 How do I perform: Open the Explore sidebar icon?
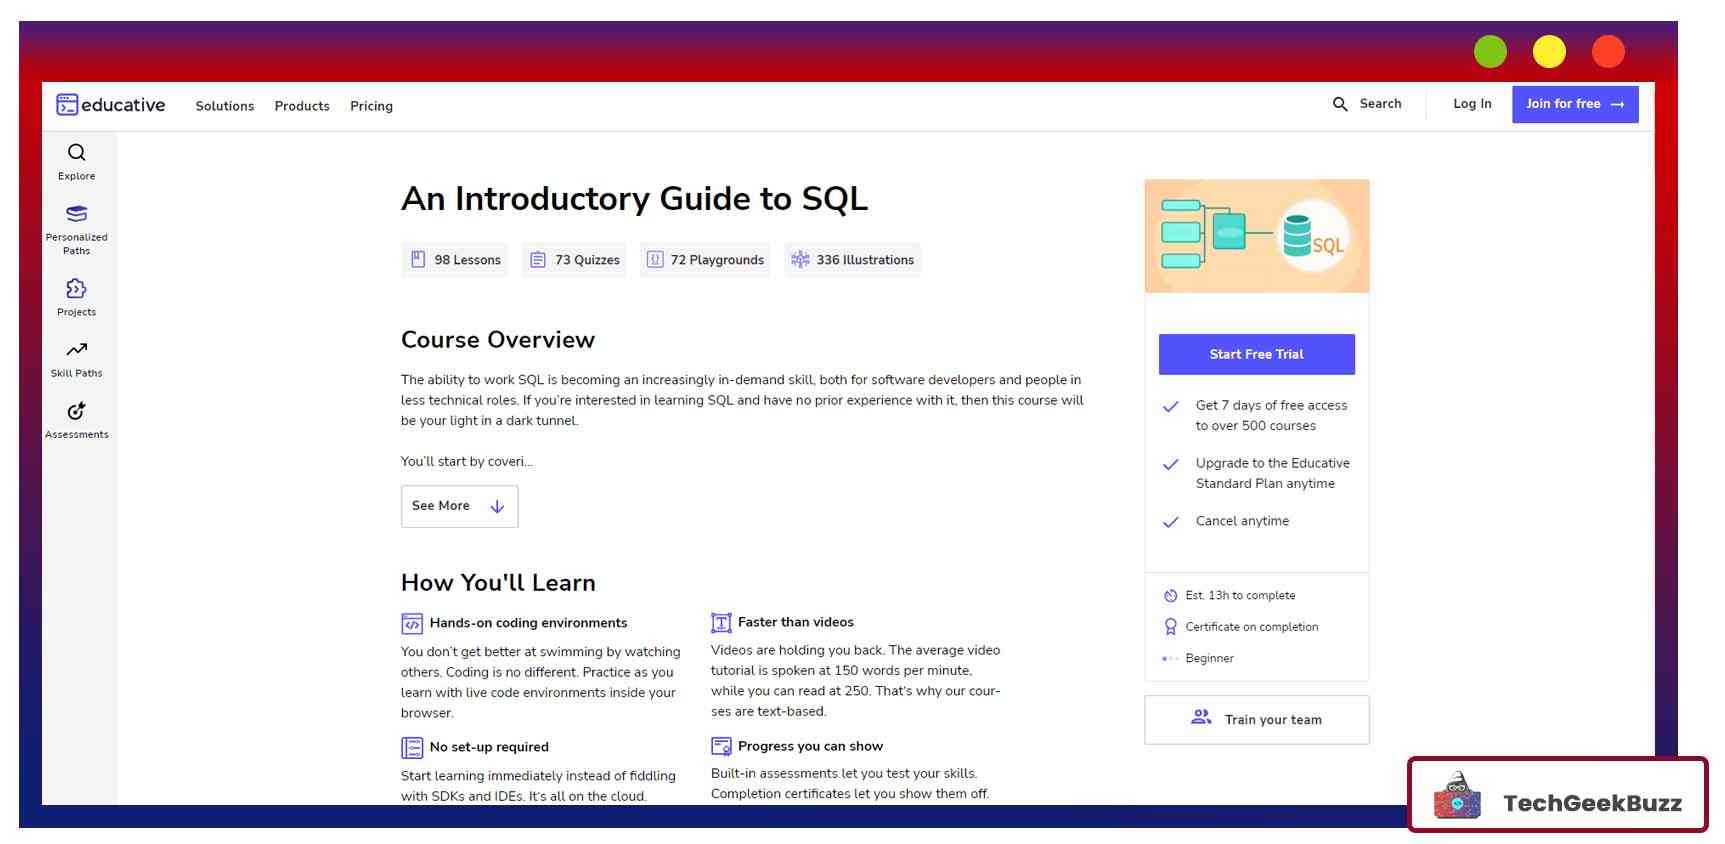76,161
